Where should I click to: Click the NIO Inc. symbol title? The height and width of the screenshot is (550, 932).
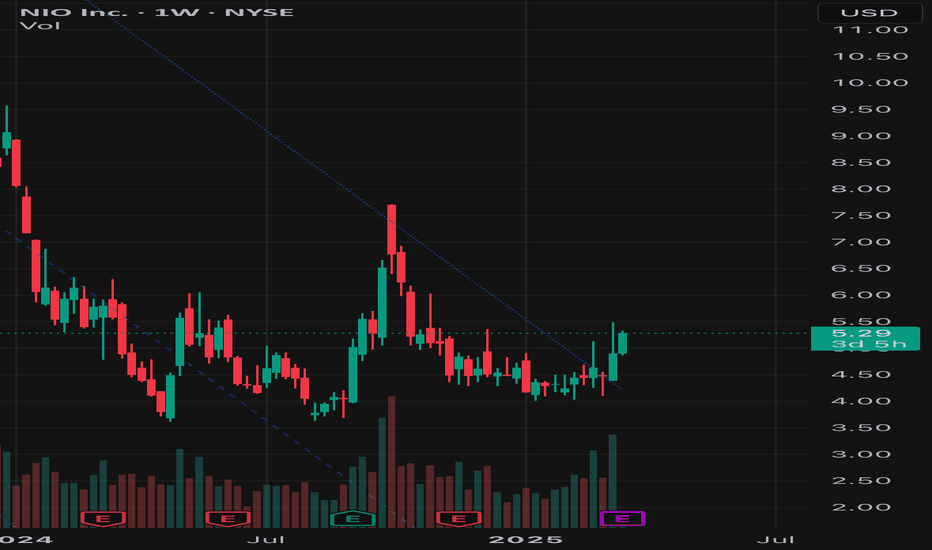tap(157, 12)
